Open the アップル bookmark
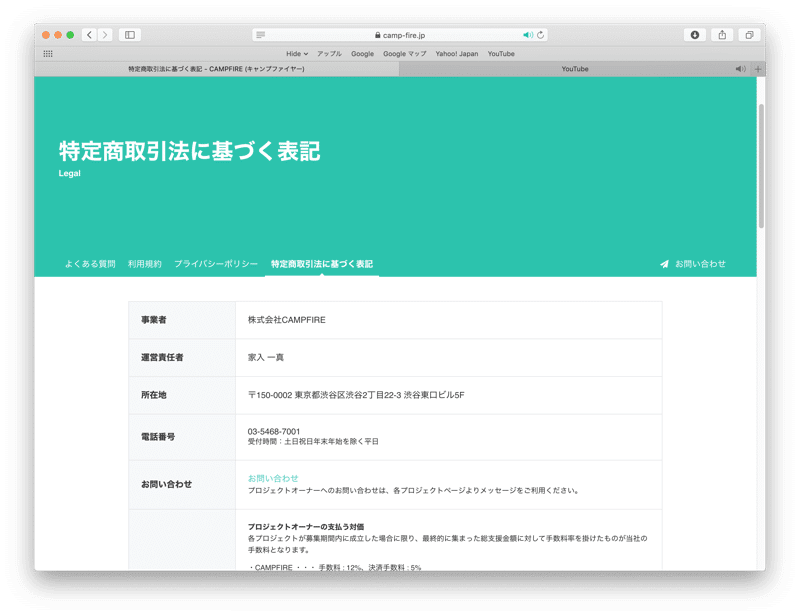Viewport: 800px width, 616px height. pos(329,54)
